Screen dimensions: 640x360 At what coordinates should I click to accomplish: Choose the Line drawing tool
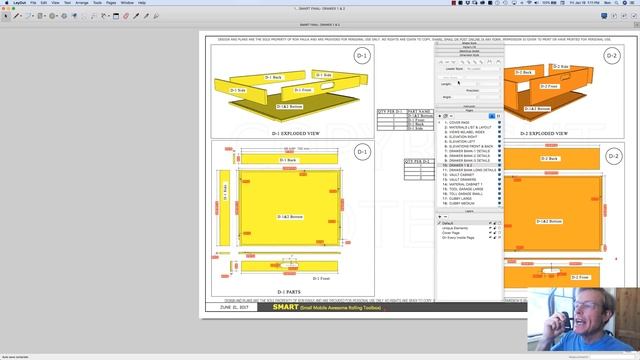[16, 16]
